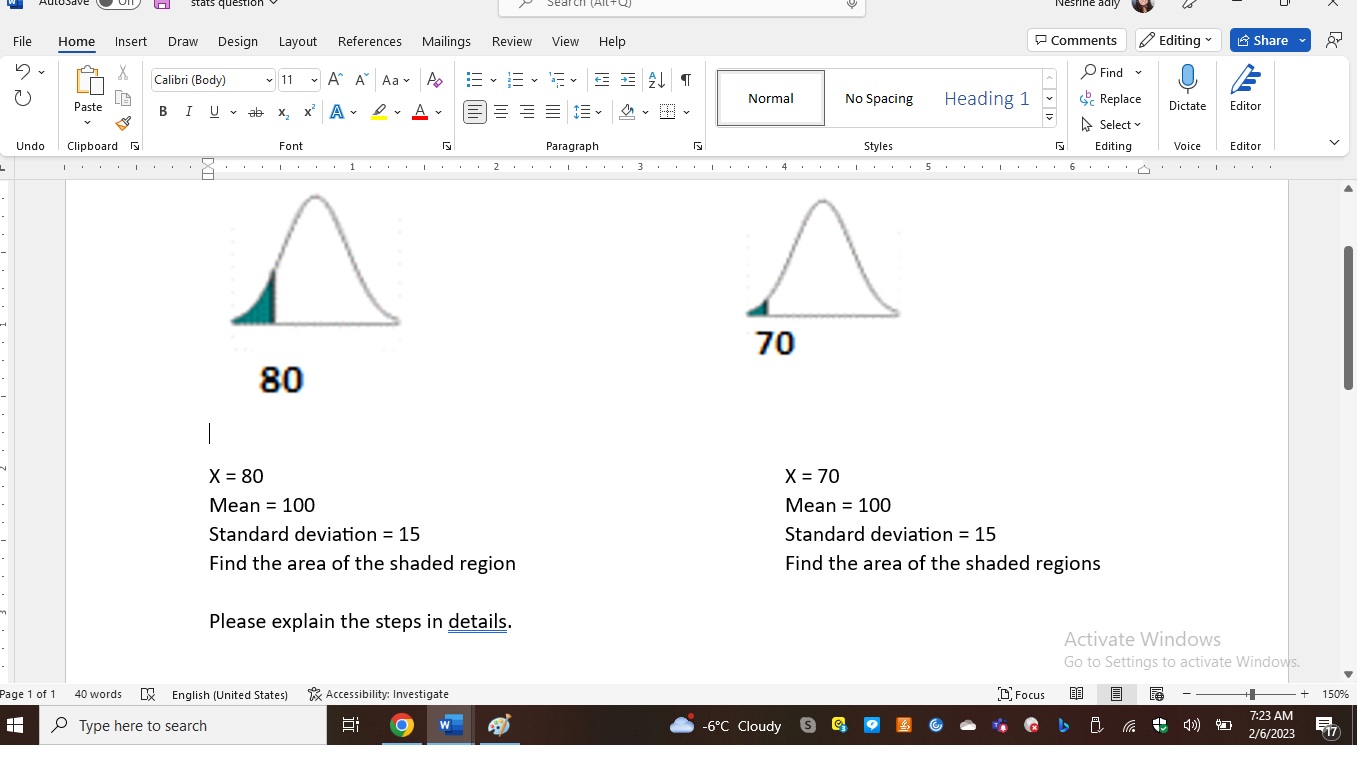Image resolution: width=1366 pixels, height=768 pixels.
Task: Open the Comments panel
Action: (x=1076, y=40)
